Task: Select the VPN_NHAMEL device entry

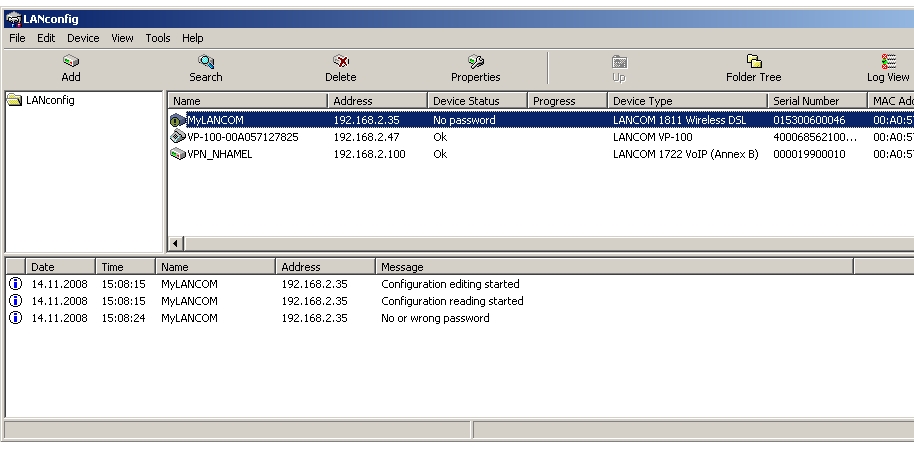Action: [219, 154]
